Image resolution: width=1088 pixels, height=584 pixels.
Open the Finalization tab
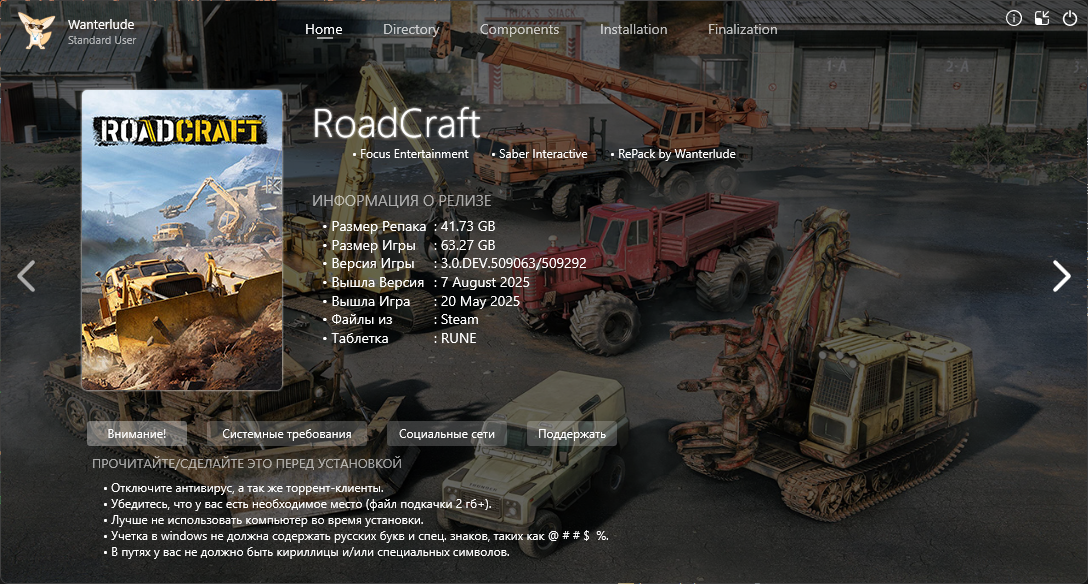coord(742,29)
